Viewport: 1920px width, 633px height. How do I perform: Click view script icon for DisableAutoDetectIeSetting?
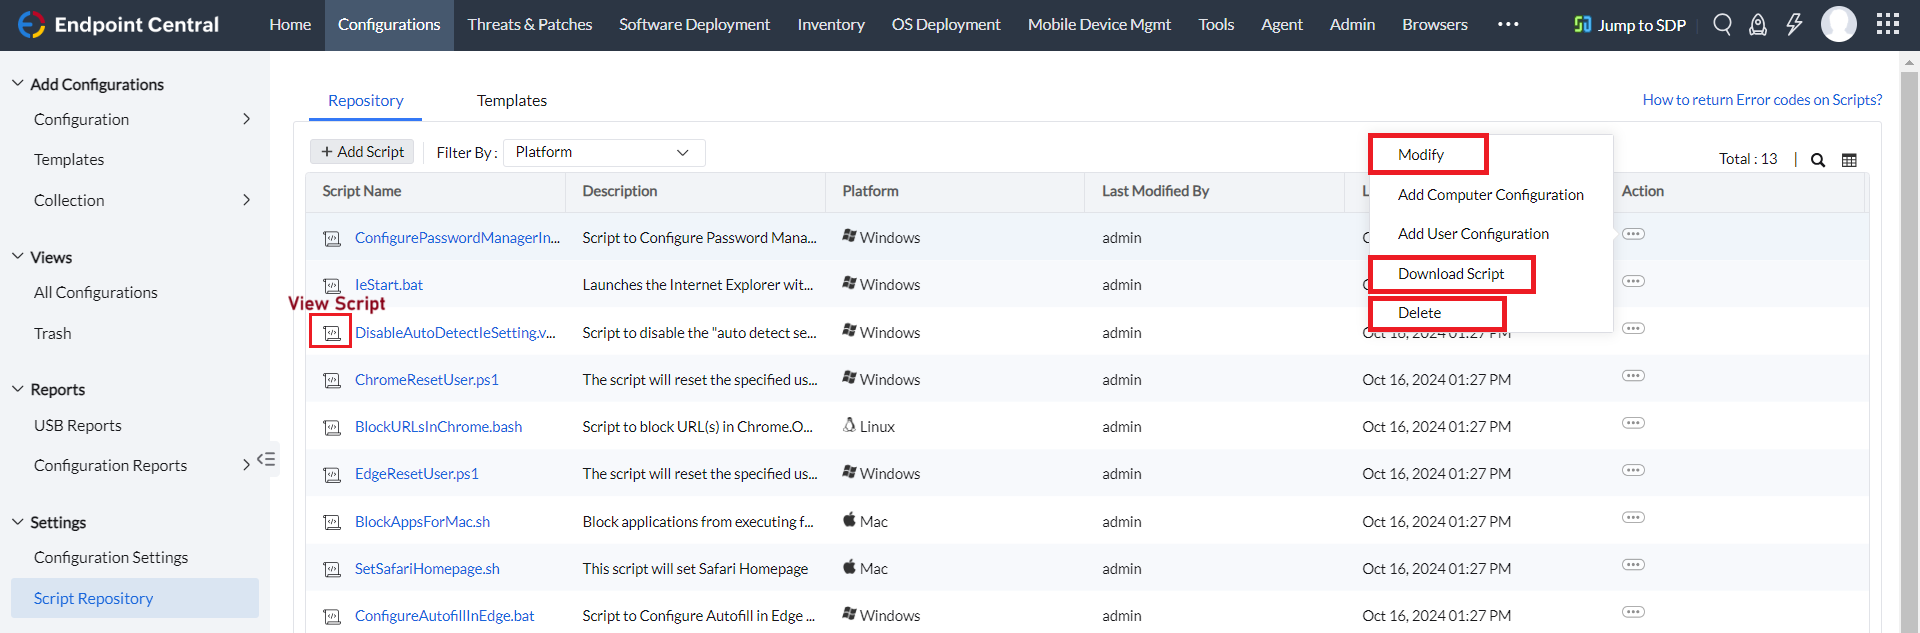click(x=331, y=333)
